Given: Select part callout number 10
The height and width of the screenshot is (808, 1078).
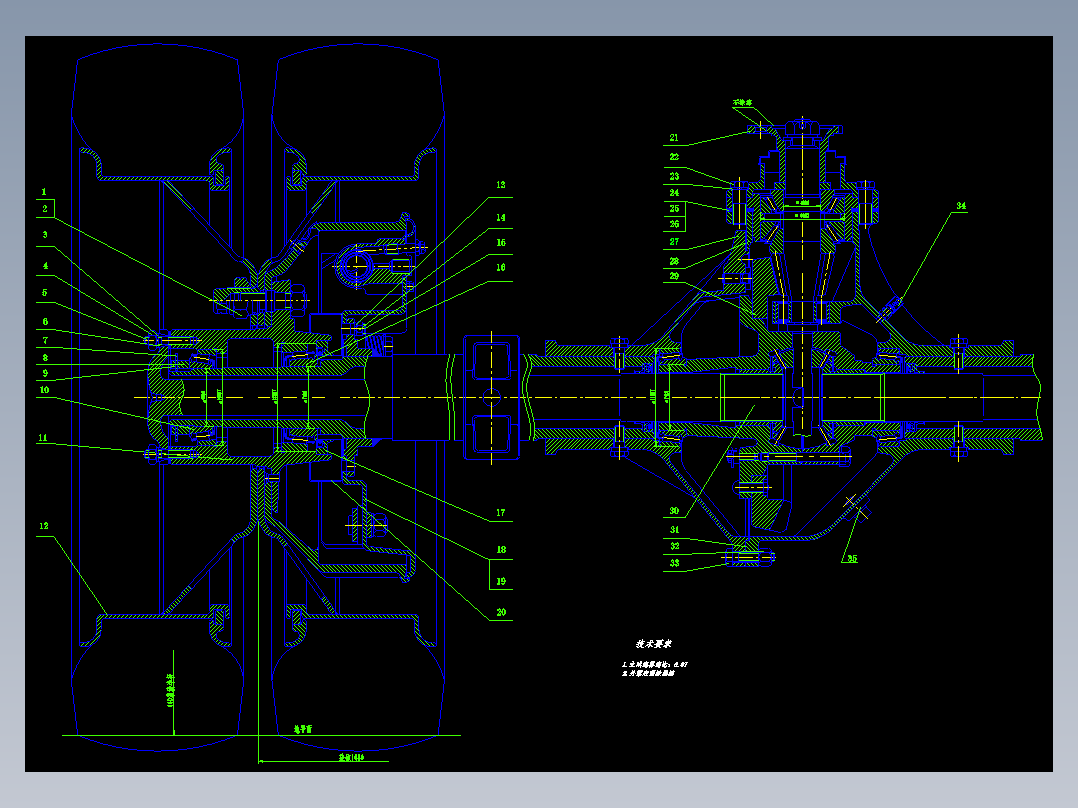Looking at the screenshot, I should click(45, 390).
